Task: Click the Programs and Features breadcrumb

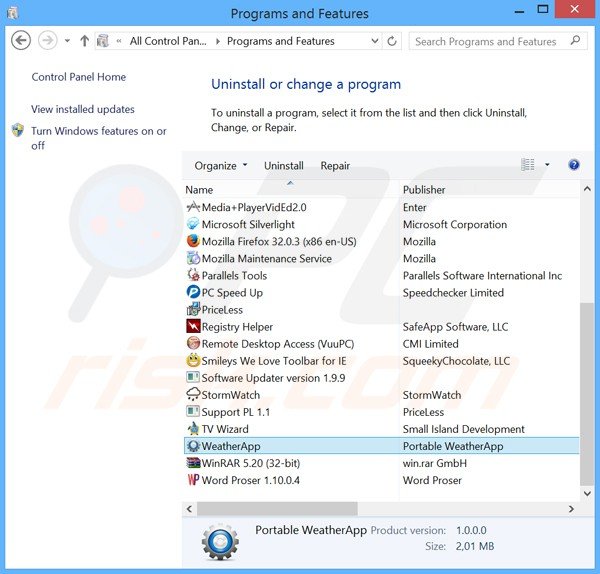Action: 280,41
